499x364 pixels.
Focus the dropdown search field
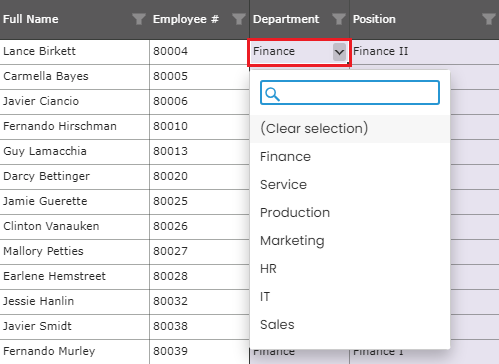[350, 93]
